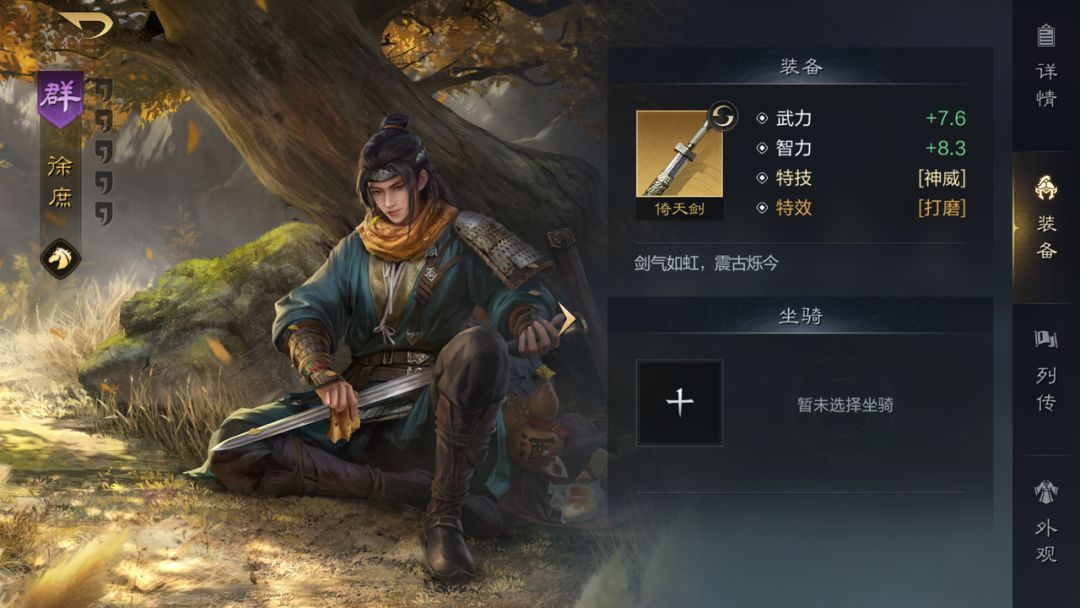The width and height of the screenshot is (1080, 608).
Task: Click the 倚天剑 sword thumbnail
Action: pos(679,165)
